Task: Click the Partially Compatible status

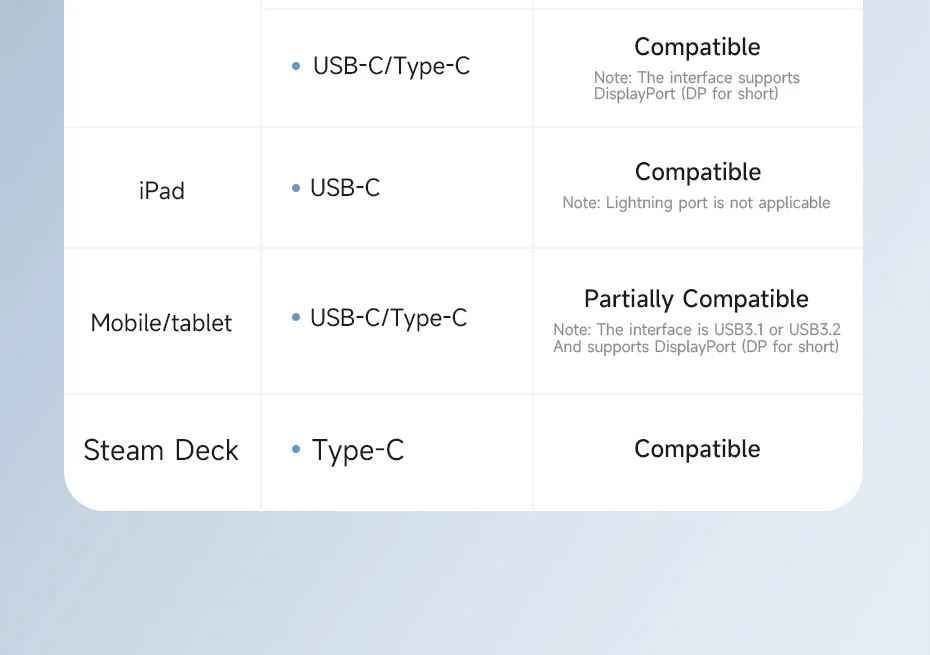Action: 696,299
